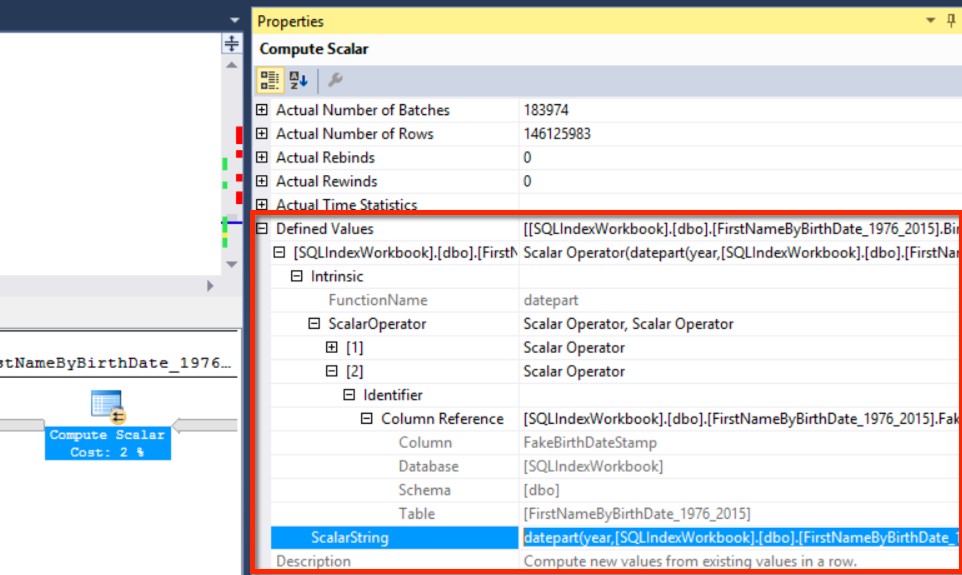Pin the Properties window
Viewport: 962px width, 575px height.
click(950, 21)
